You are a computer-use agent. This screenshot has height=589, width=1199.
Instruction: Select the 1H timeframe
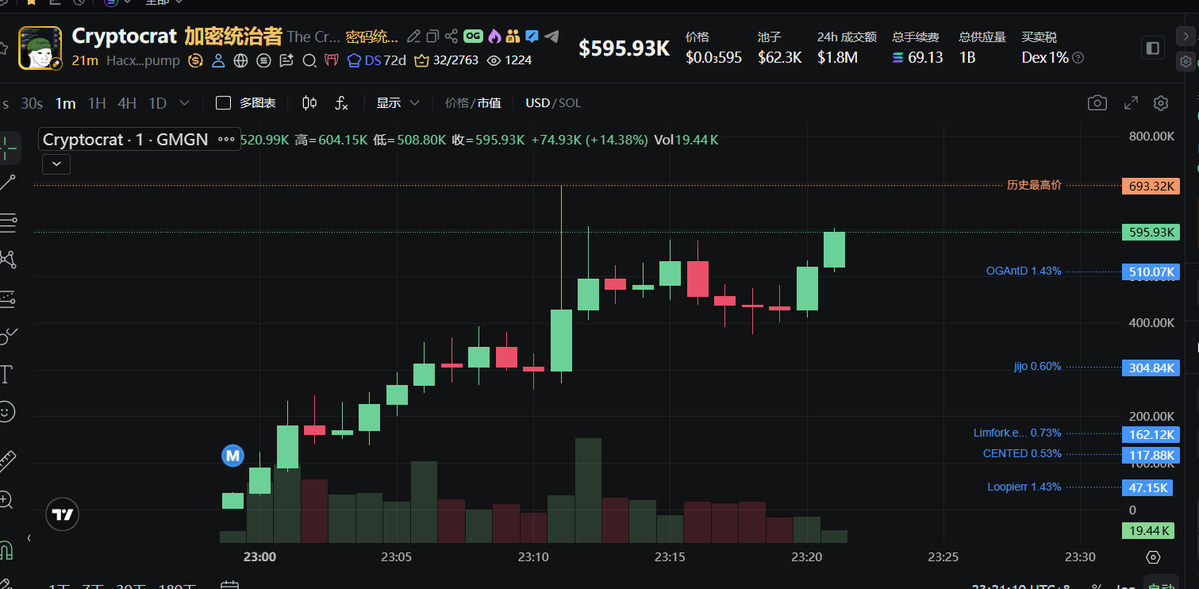(x=97, y=103)
